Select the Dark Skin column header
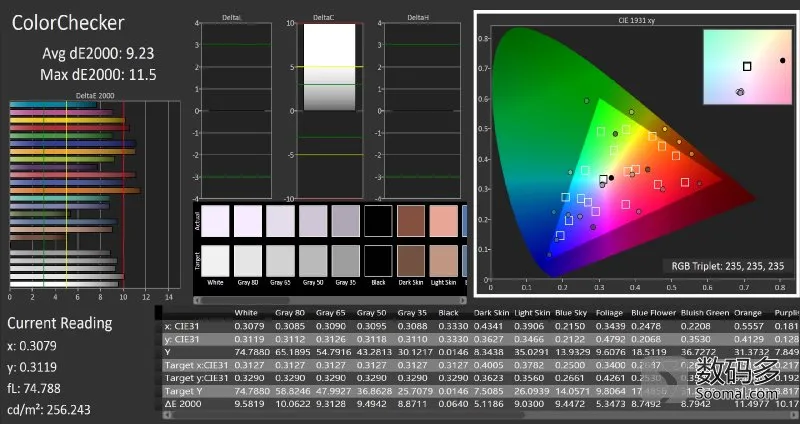Image resolution: width=800 pixels, height=424 pixels. click(491, 313)
